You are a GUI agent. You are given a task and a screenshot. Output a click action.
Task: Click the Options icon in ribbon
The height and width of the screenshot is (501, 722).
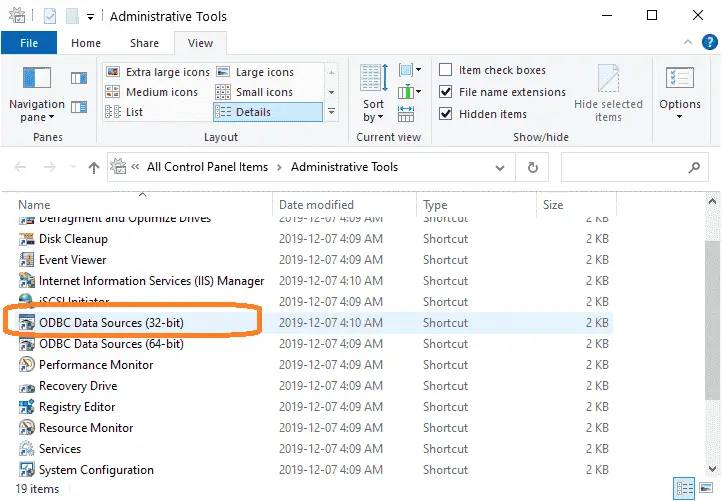[679, 80]
